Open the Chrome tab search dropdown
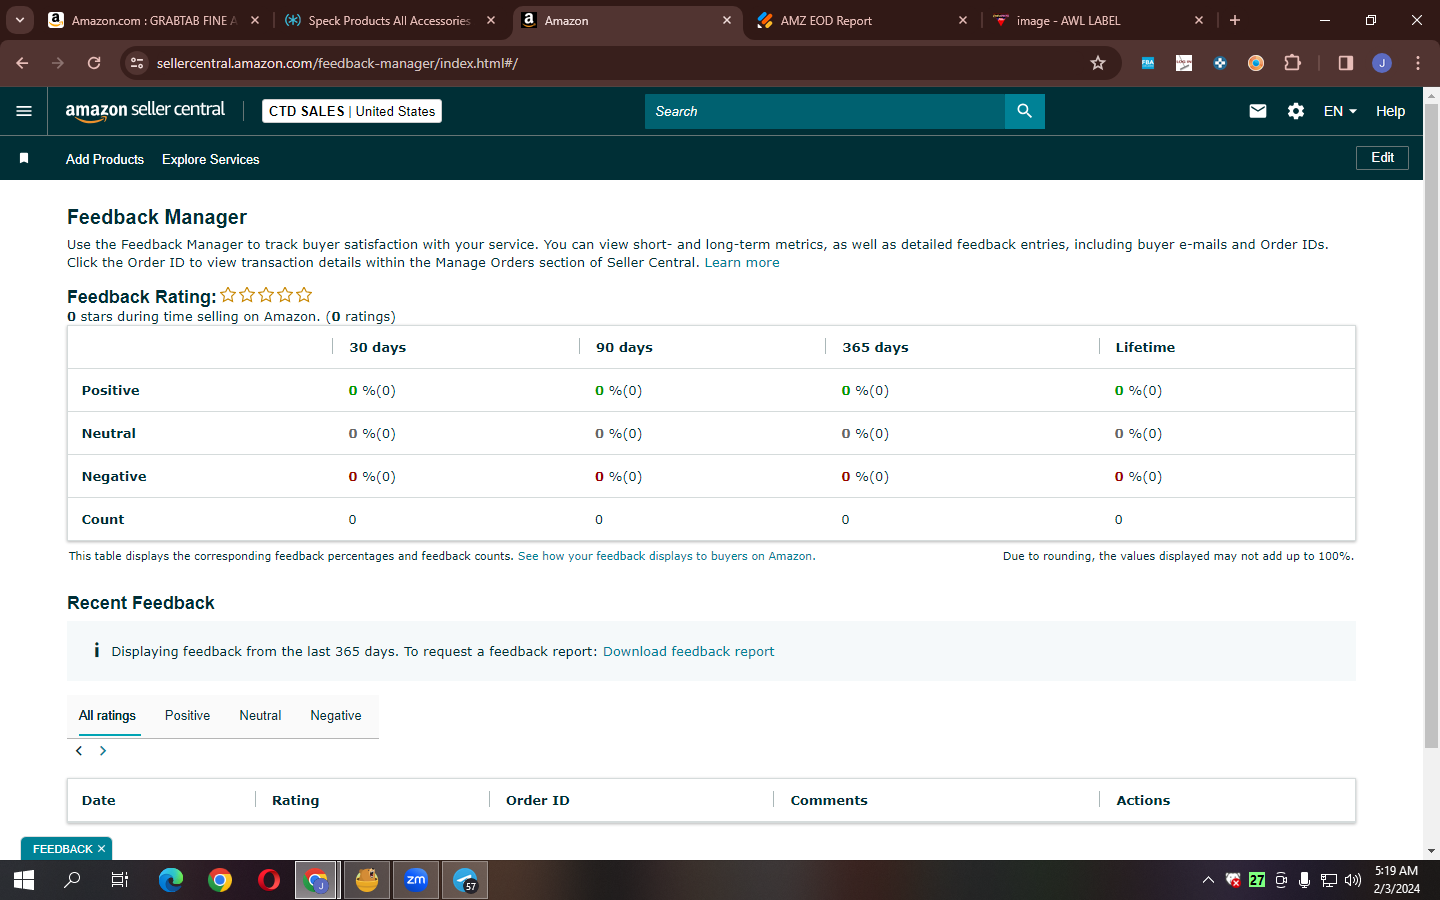Viewport: 1440px width, 900px height. click(x=20, y=20)
